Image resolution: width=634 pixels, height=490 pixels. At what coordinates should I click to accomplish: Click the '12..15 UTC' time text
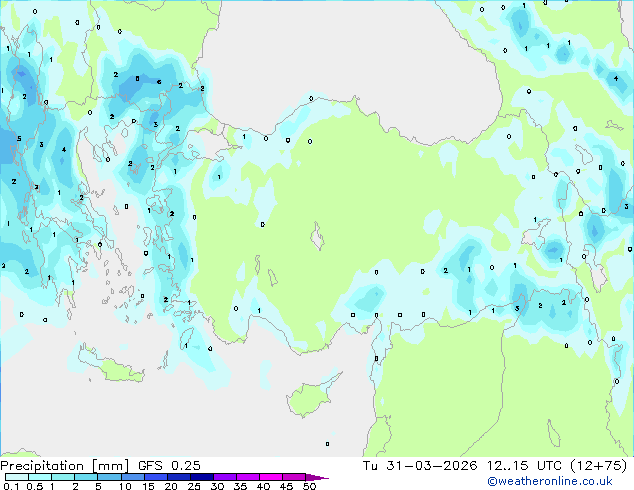524,466
